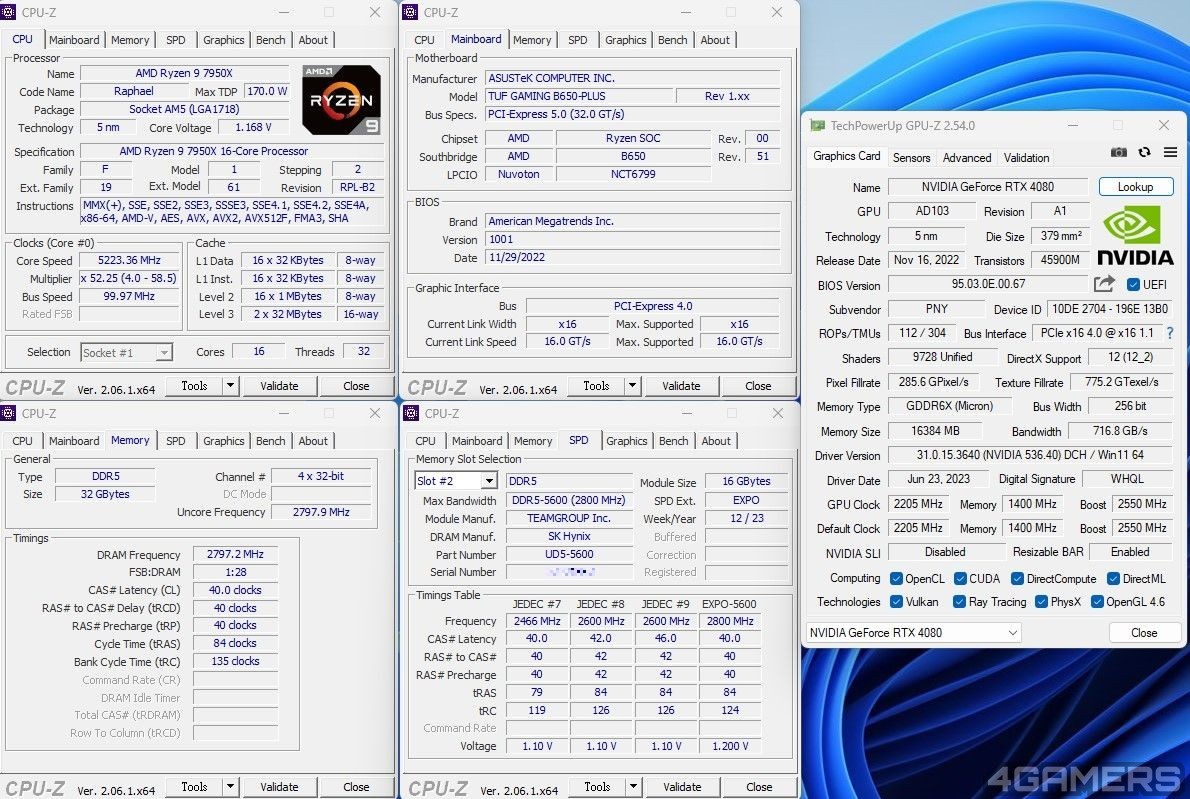The height and width of the screenshot is (799, 1190).
Task: Open Graphics tab in Mainboard window
Action: [x=625, y=40]
